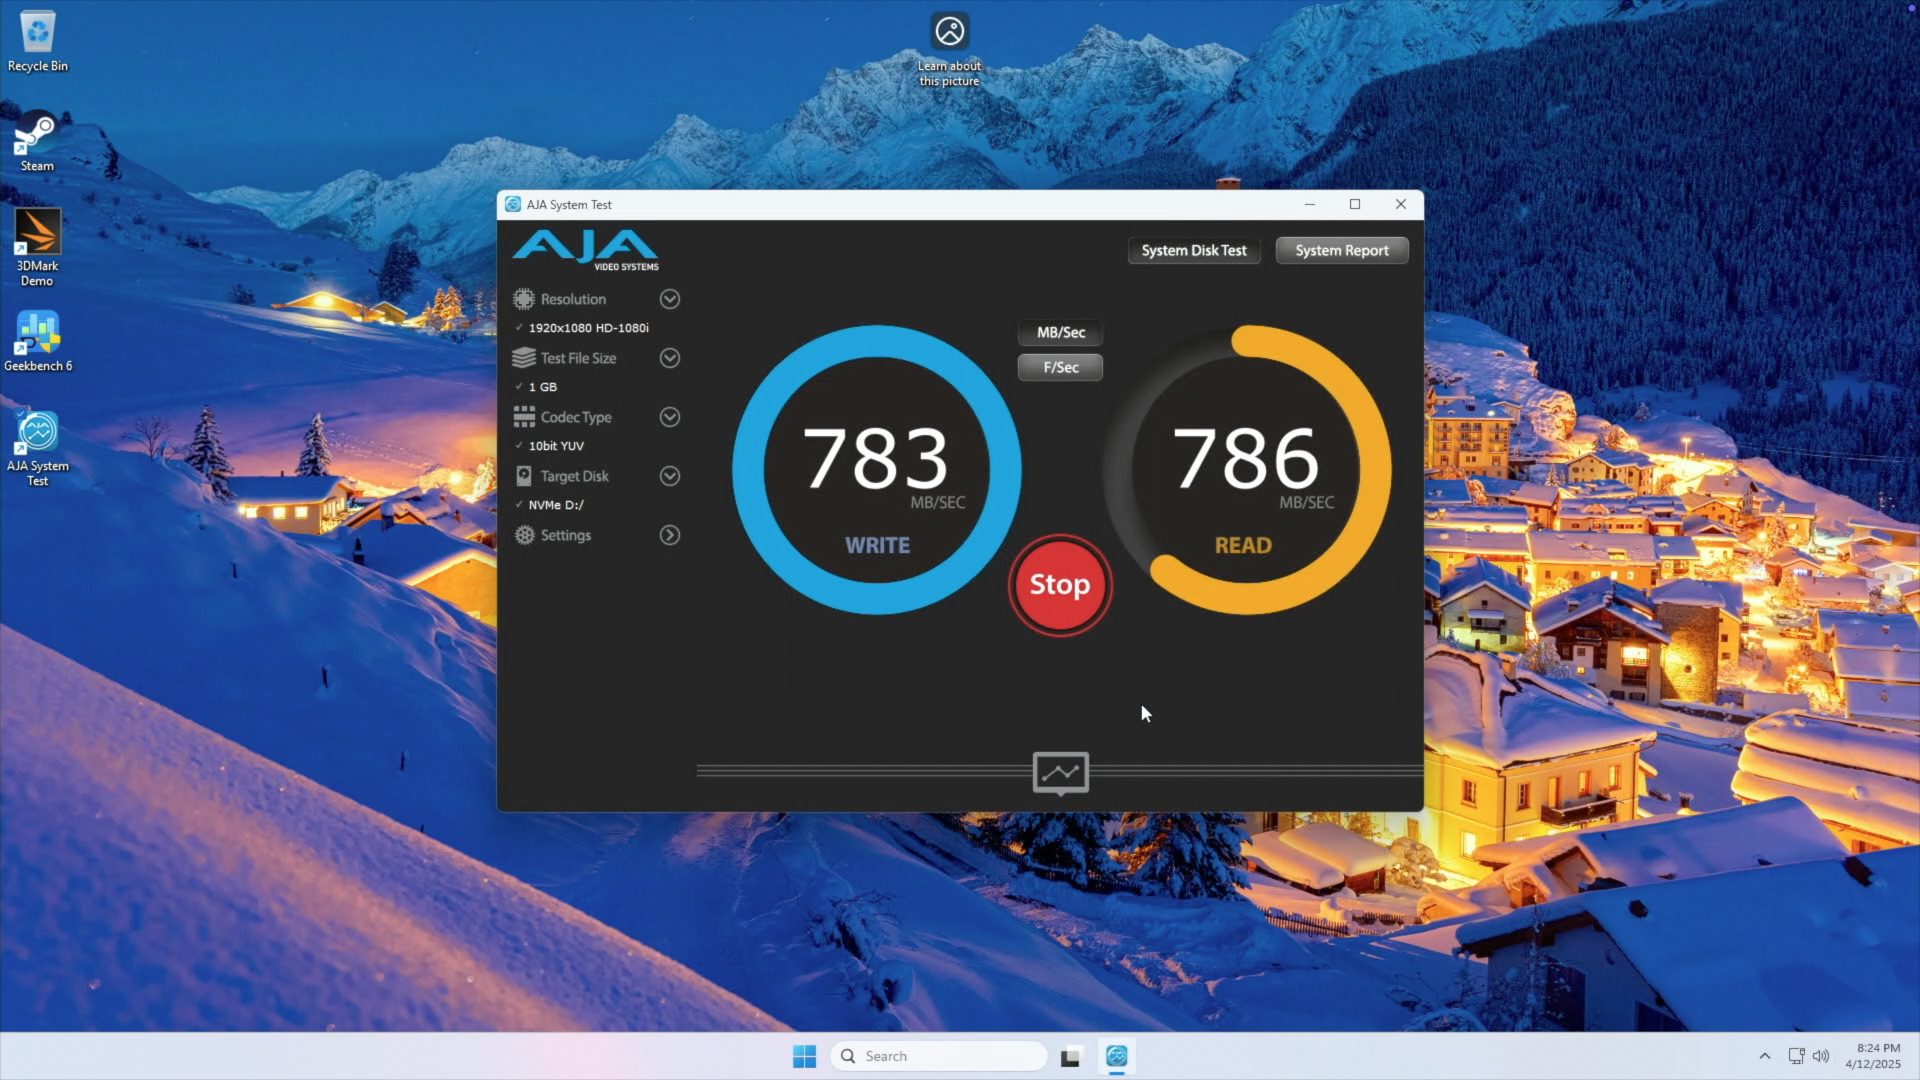The height and width of the screenshot is (1080, 1920).
Task: Select MB/Sec display unit
Action: [1060, 332]
